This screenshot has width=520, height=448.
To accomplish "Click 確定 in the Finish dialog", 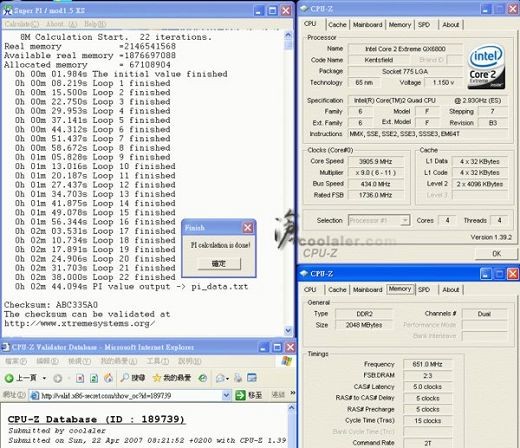I will [x=219, y=264].
